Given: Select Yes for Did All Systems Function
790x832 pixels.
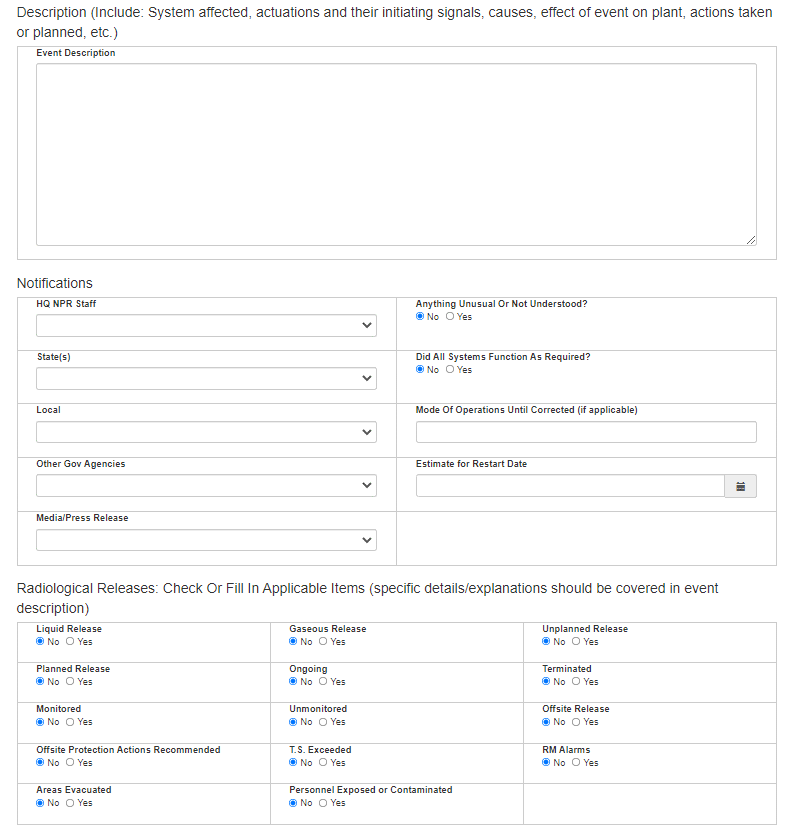Looking at the screenshot, I should 450,370.
